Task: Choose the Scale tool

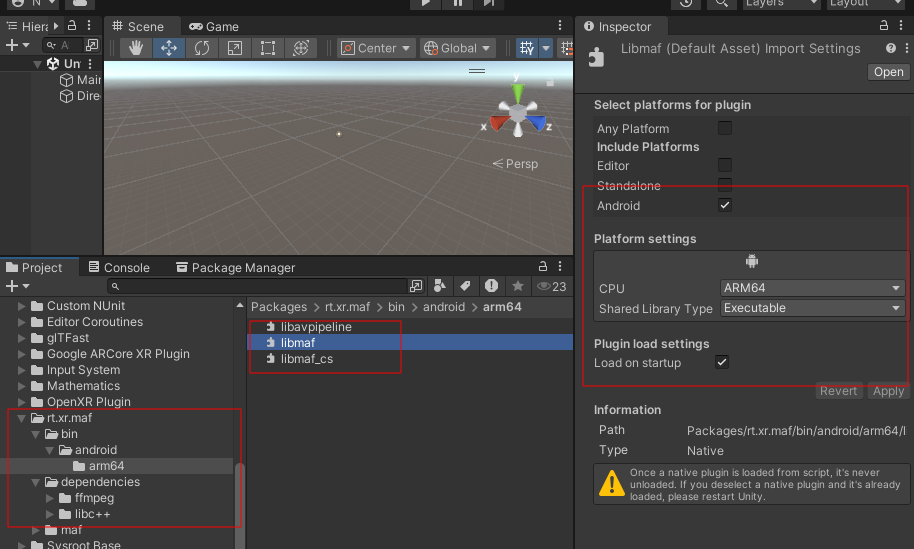Action: (x=235, y=48)
